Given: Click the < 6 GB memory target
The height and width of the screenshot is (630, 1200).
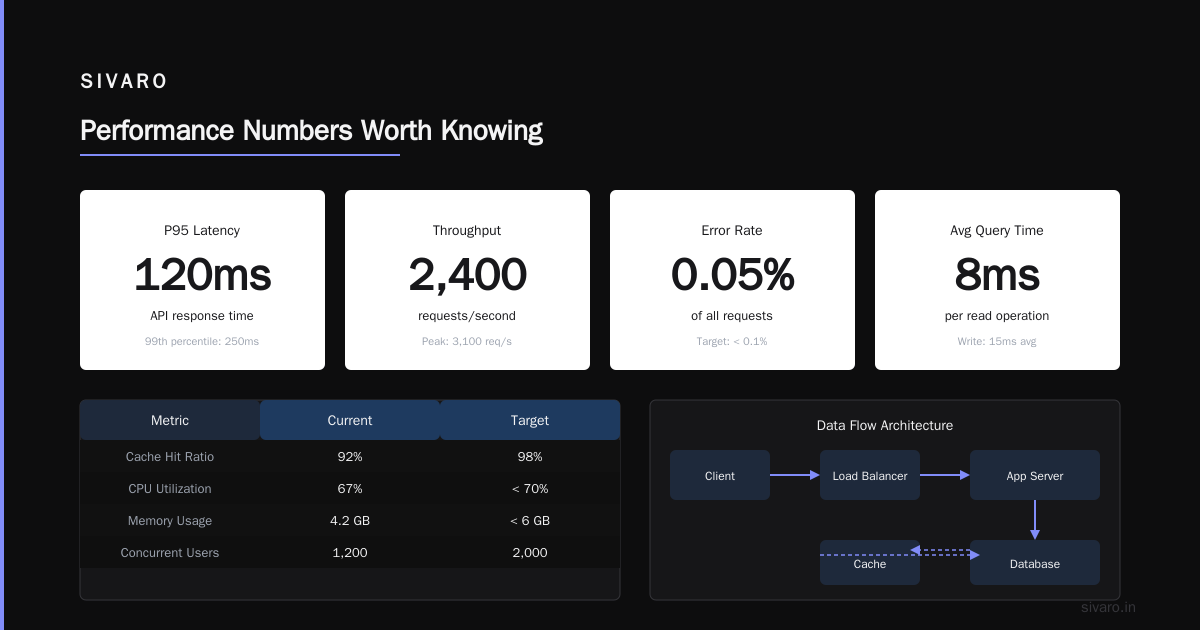Looking at the screenshot, I should click(x=530, y=521).
